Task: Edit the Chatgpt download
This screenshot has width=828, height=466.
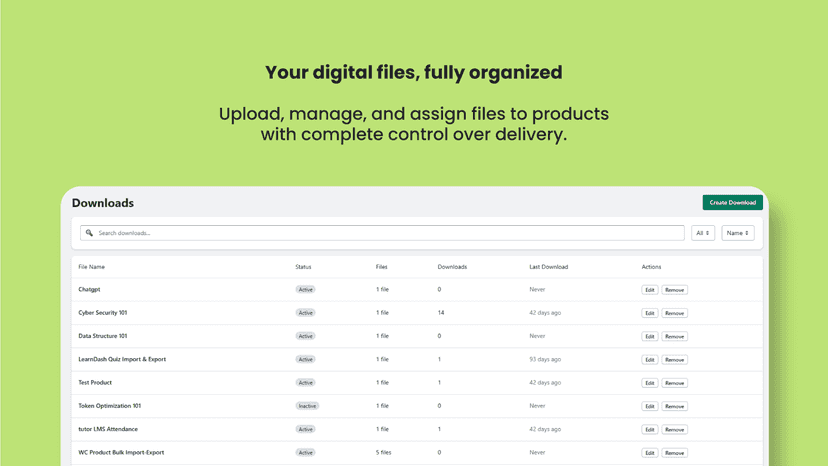Action: [650, 290]
